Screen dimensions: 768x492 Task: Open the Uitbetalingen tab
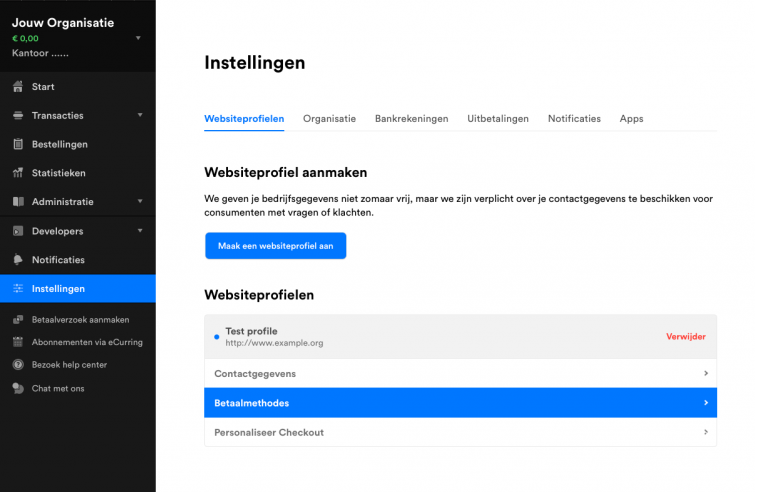click(x=498, y=119)
